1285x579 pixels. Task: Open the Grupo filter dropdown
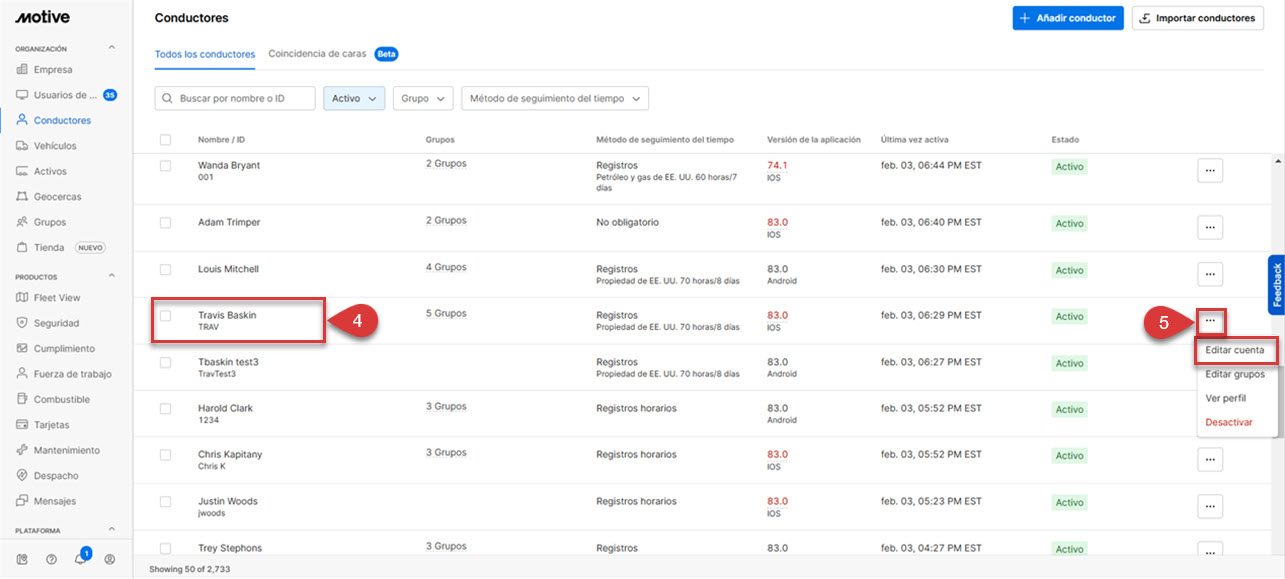click(423, 98)
